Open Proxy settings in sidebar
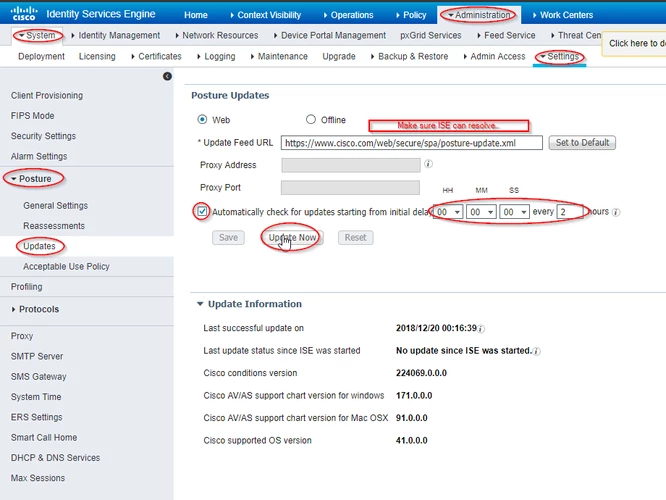666x500 pixels. [22, 336]
